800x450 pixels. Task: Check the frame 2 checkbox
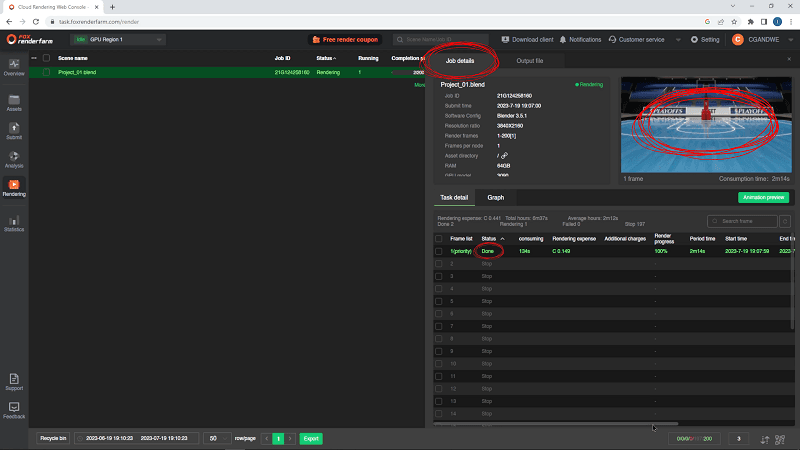(x=439, y=264)
